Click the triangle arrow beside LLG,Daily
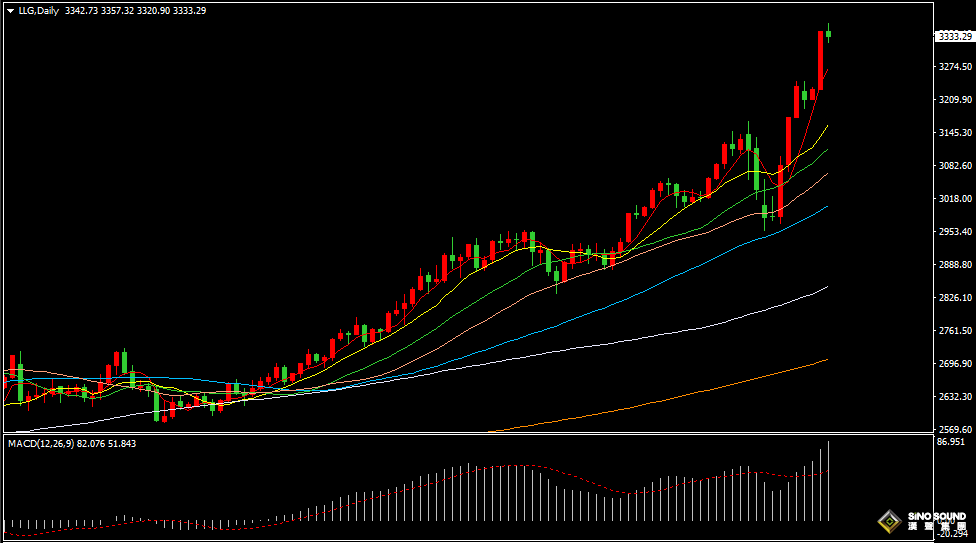The image size is (976, 543). [12, 11]
